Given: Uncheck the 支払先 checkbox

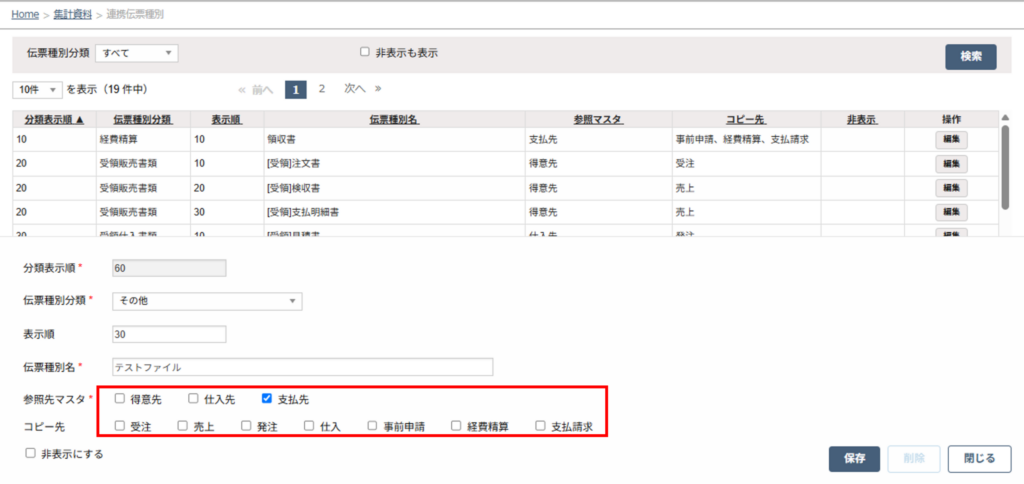Looking at the screenshot, I should (266, 397).
